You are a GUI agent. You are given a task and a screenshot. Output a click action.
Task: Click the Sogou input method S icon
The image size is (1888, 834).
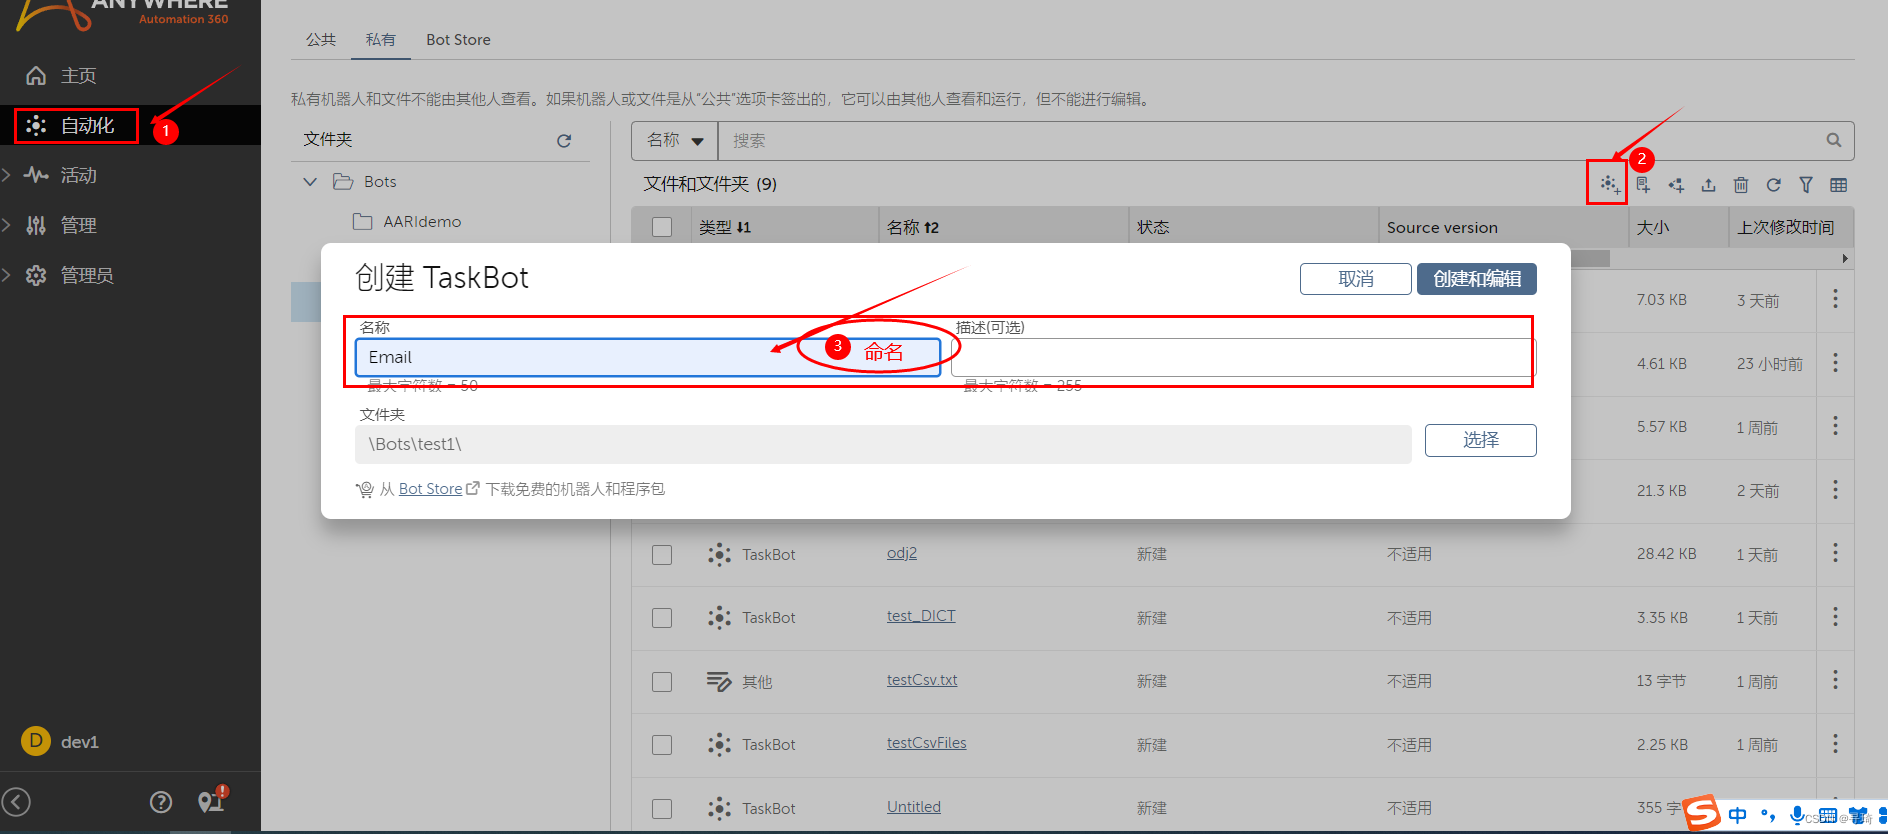pyautogui.click(x=1701, y=813)
